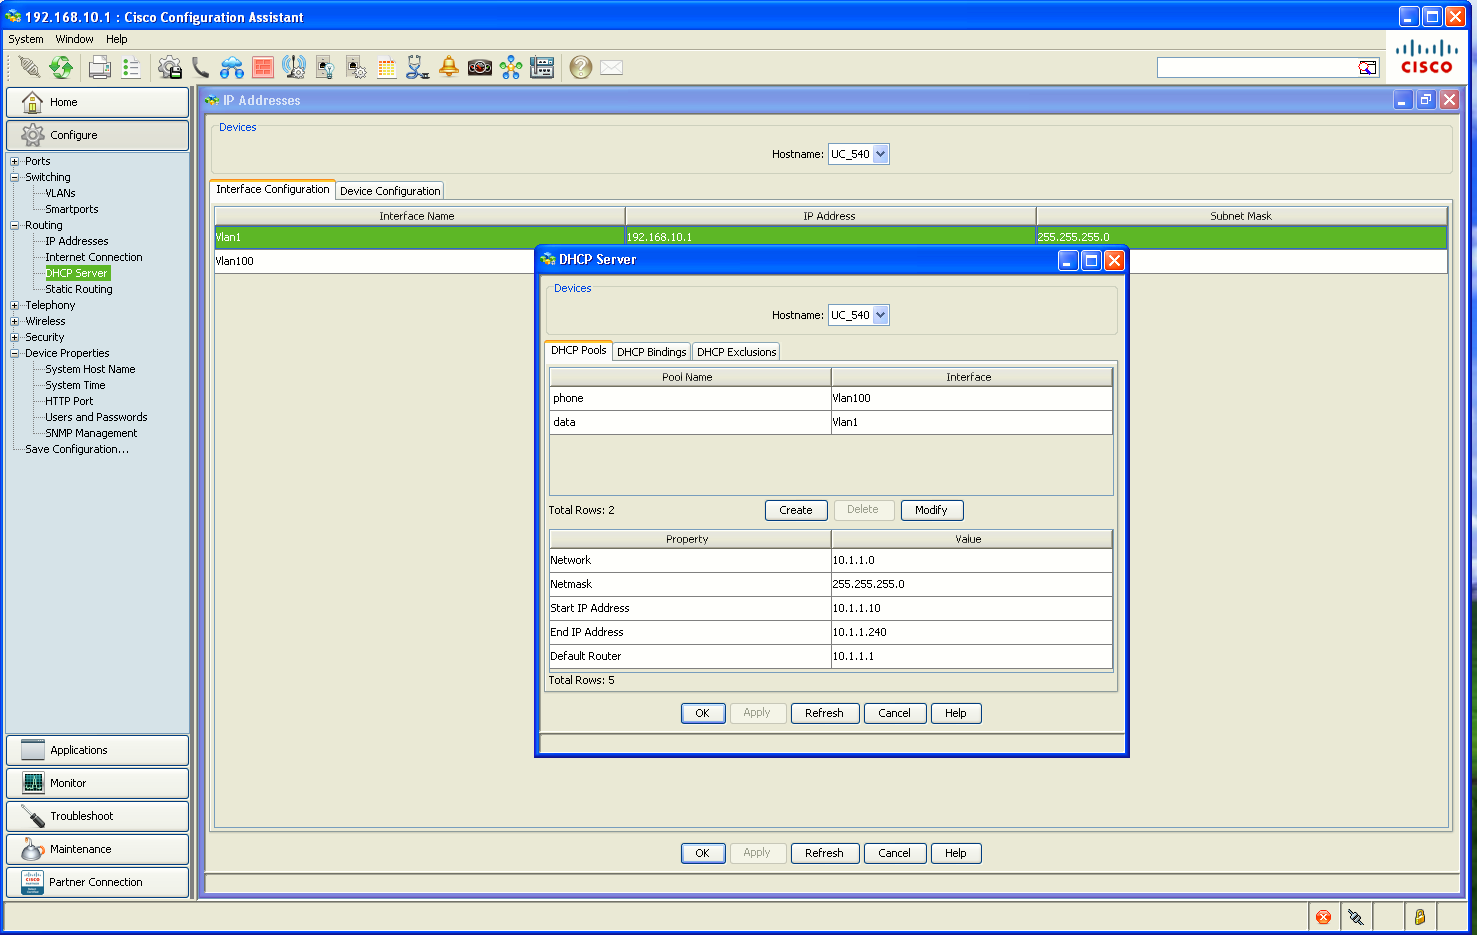The image size is (1477, 935).
Task: Click the gear with floppy disk icon
Action: pyautogui.click(x=170, y=67)
